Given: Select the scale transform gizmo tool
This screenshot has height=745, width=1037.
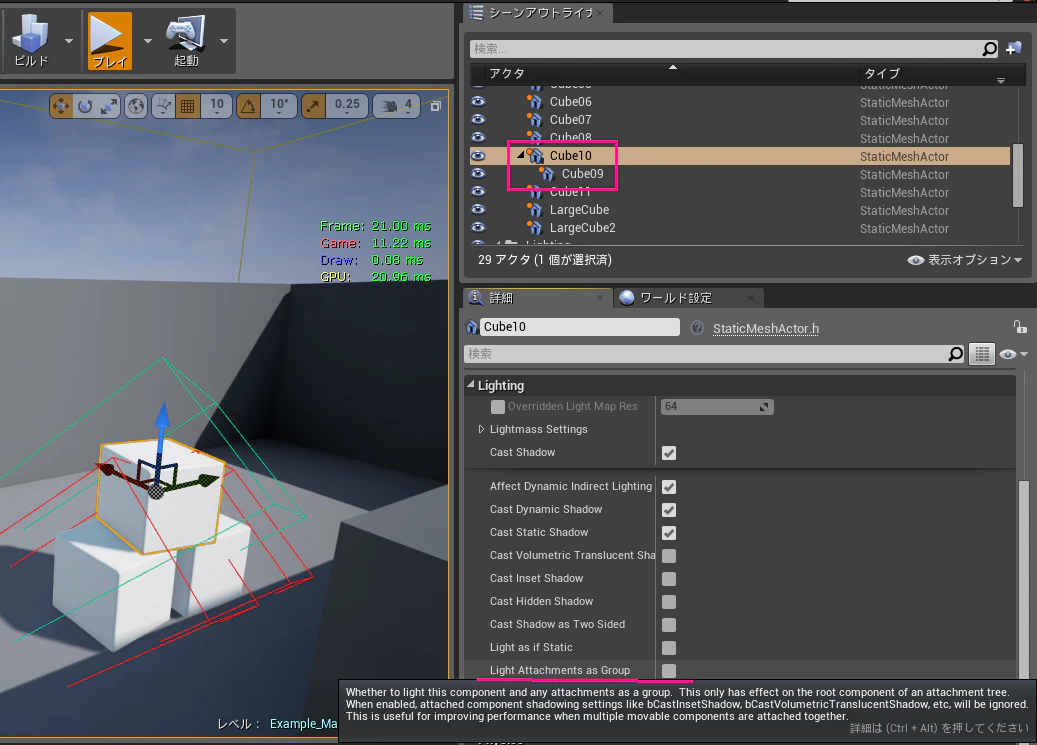Looking at the screenshot, I should point(108,106).
